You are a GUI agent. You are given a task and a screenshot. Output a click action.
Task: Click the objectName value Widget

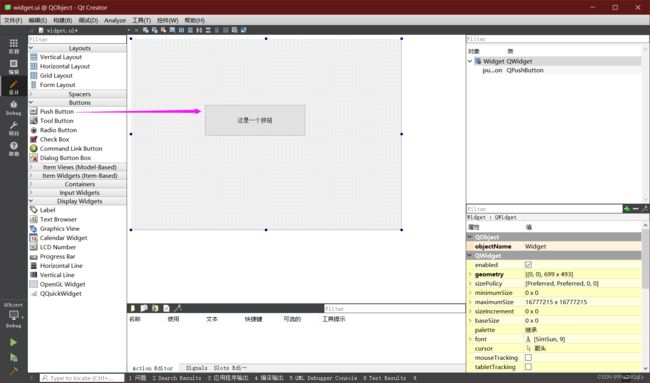536,246
